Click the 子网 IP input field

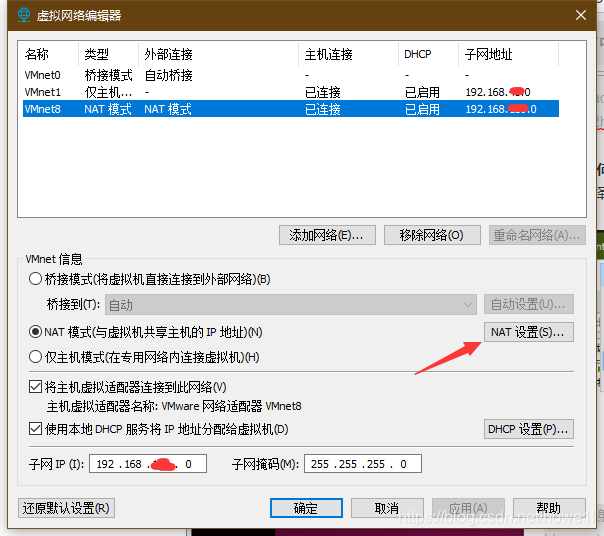coord(148,464)
